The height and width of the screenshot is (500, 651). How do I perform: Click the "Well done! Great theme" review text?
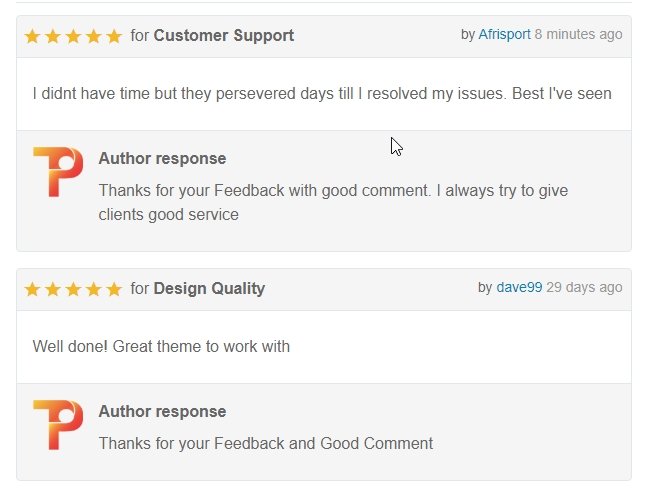click(x=161, y=347)
